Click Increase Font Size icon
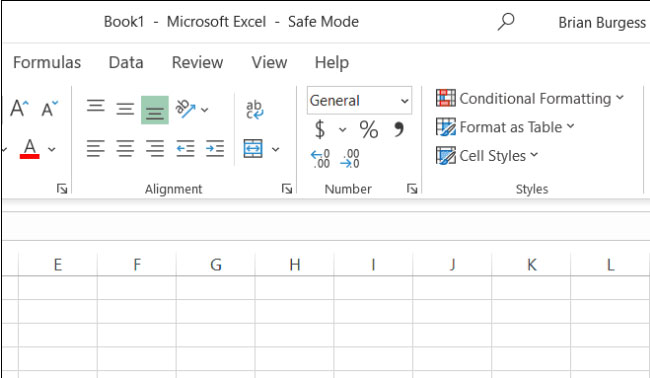The height and width of the screenshot is (378, 650). click(19, 109)
